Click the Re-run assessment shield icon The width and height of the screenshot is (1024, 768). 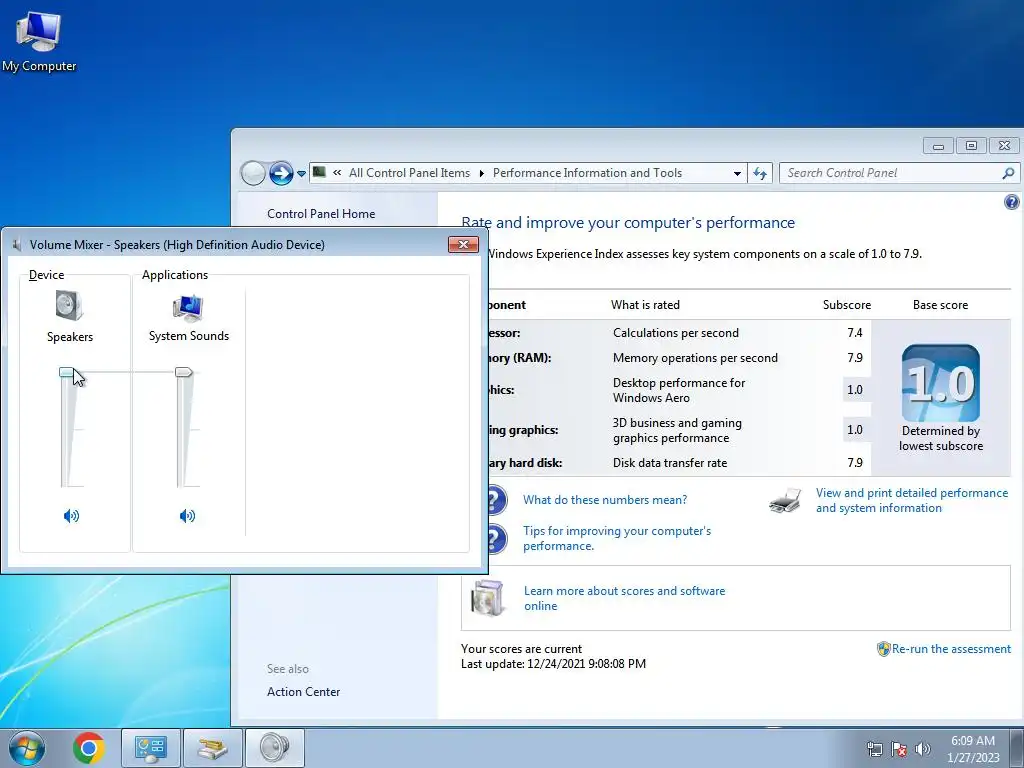point(883,648)
